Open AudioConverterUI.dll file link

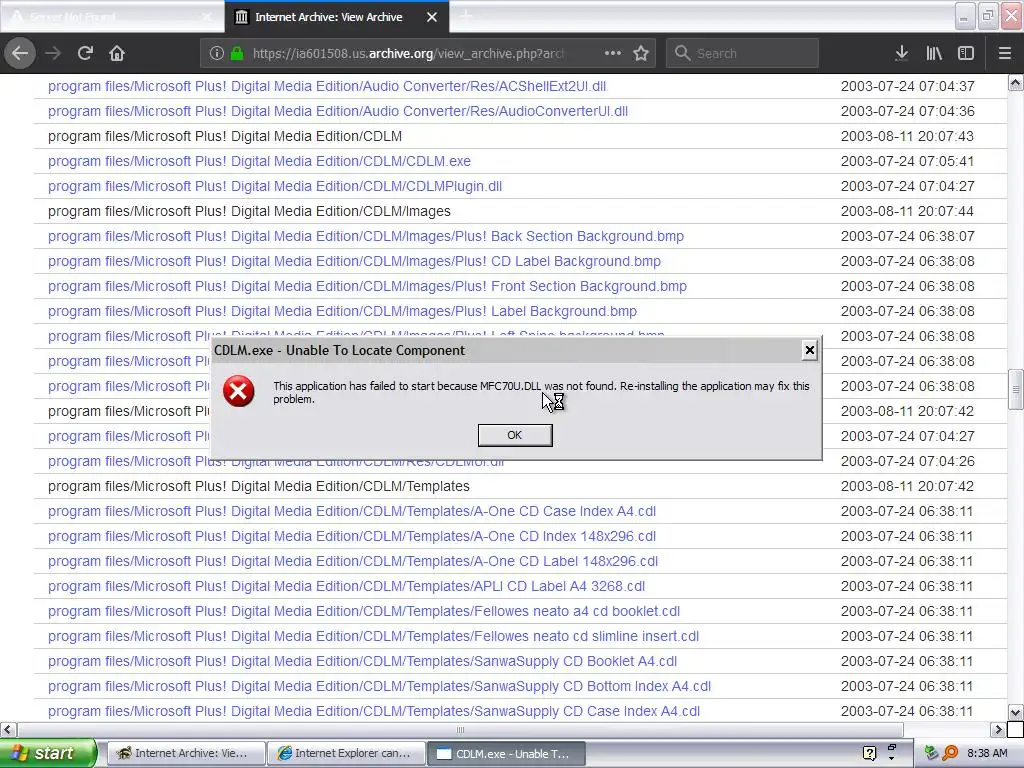coord(338,111)
